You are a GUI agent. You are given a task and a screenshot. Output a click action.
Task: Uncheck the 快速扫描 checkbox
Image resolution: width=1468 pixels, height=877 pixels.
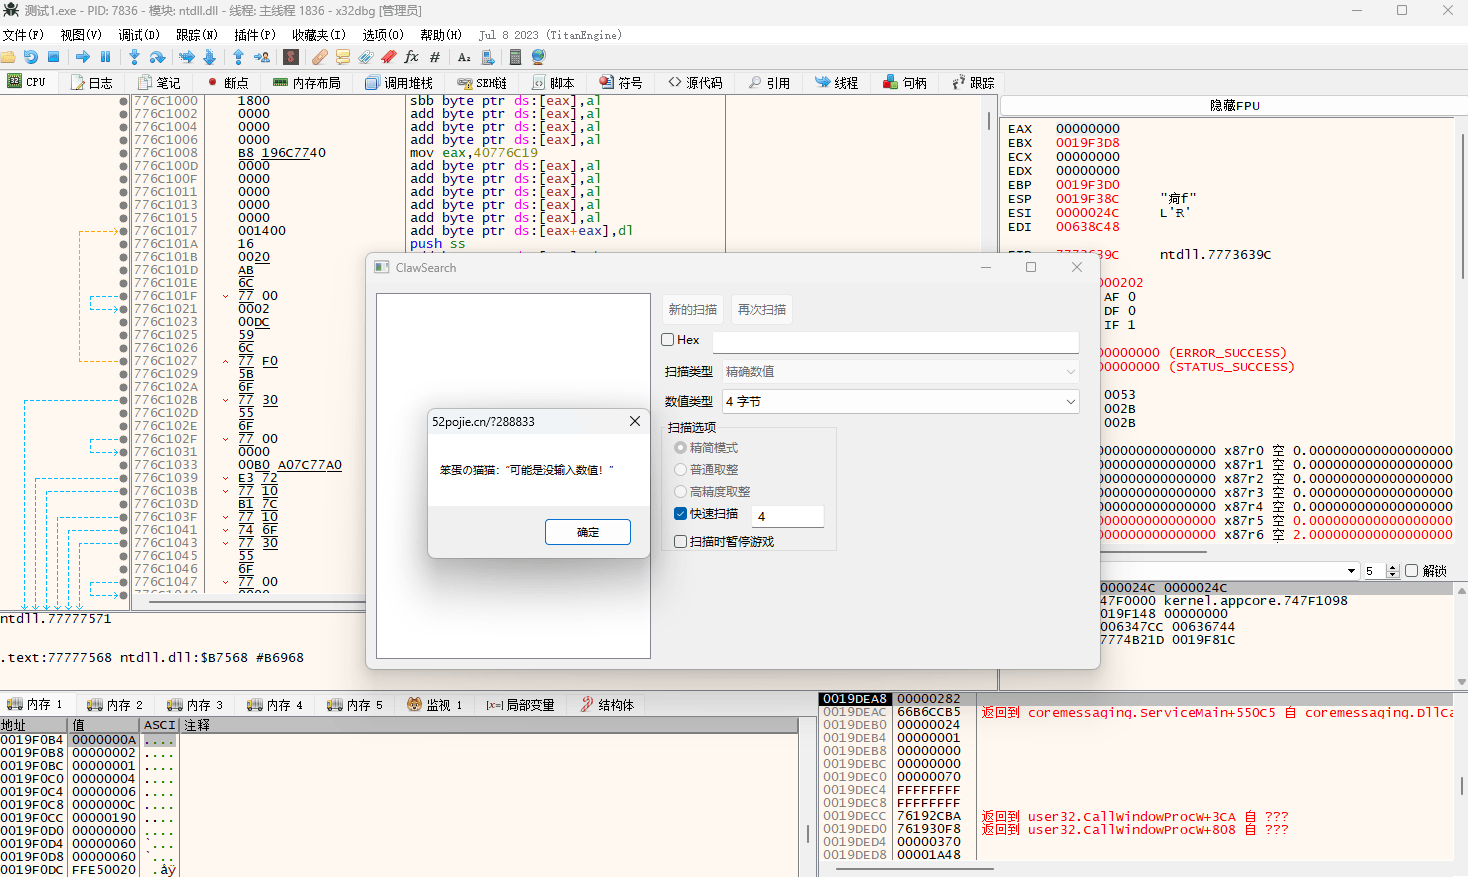click(x=681, y=514)
